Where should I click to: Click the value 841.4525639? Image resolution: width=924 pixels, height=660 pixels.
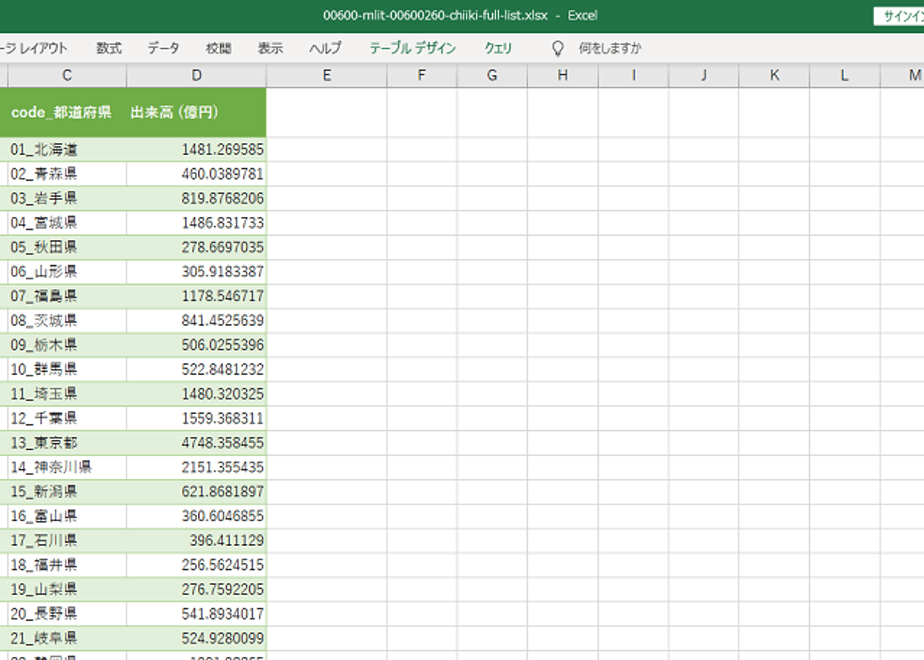pos(222,321)
